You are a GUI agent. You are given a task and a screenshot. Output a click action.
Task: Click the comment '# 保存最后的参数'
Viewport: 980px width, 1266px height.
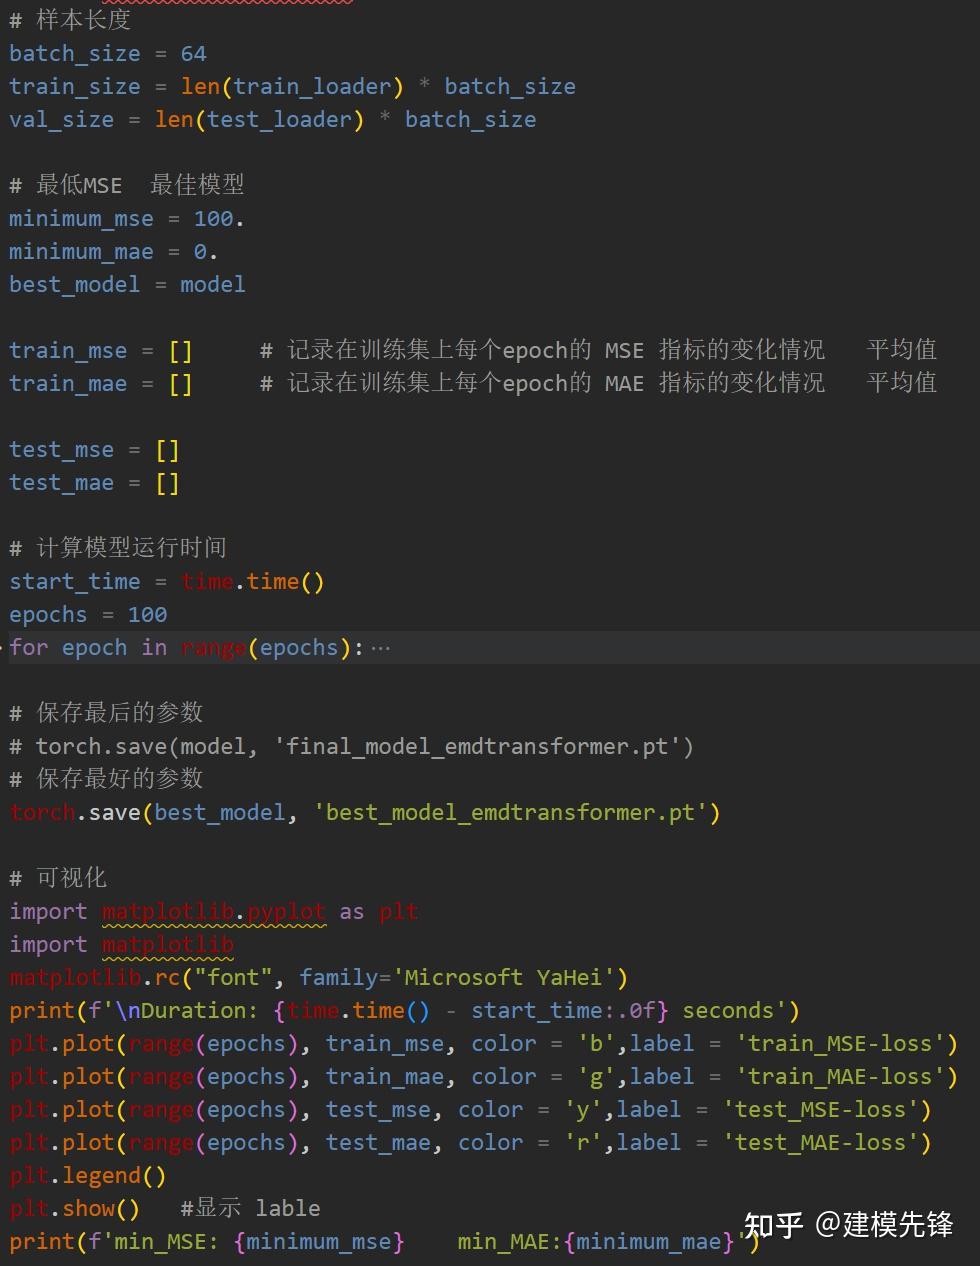pos(106,713)
